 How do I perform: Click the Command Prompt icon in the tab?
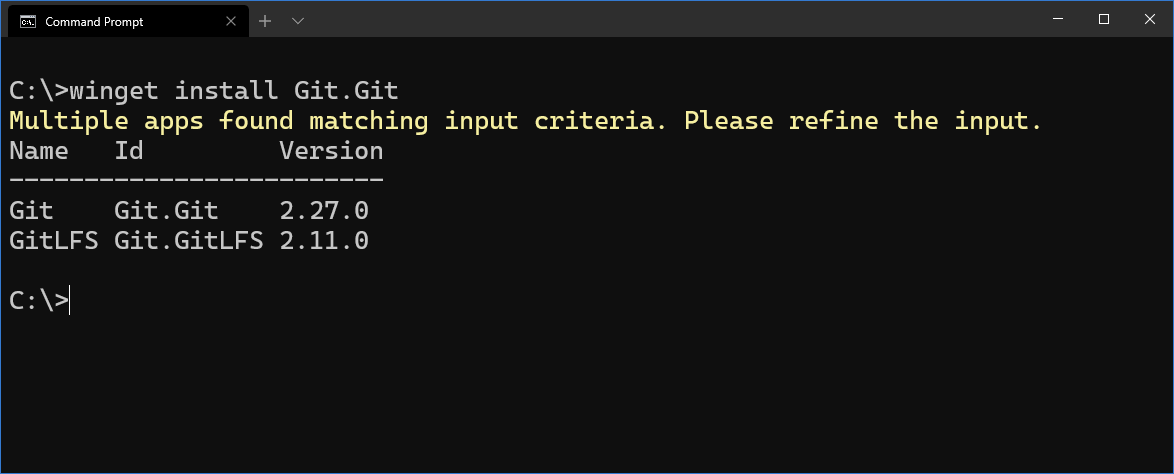(x=28, y=21)
